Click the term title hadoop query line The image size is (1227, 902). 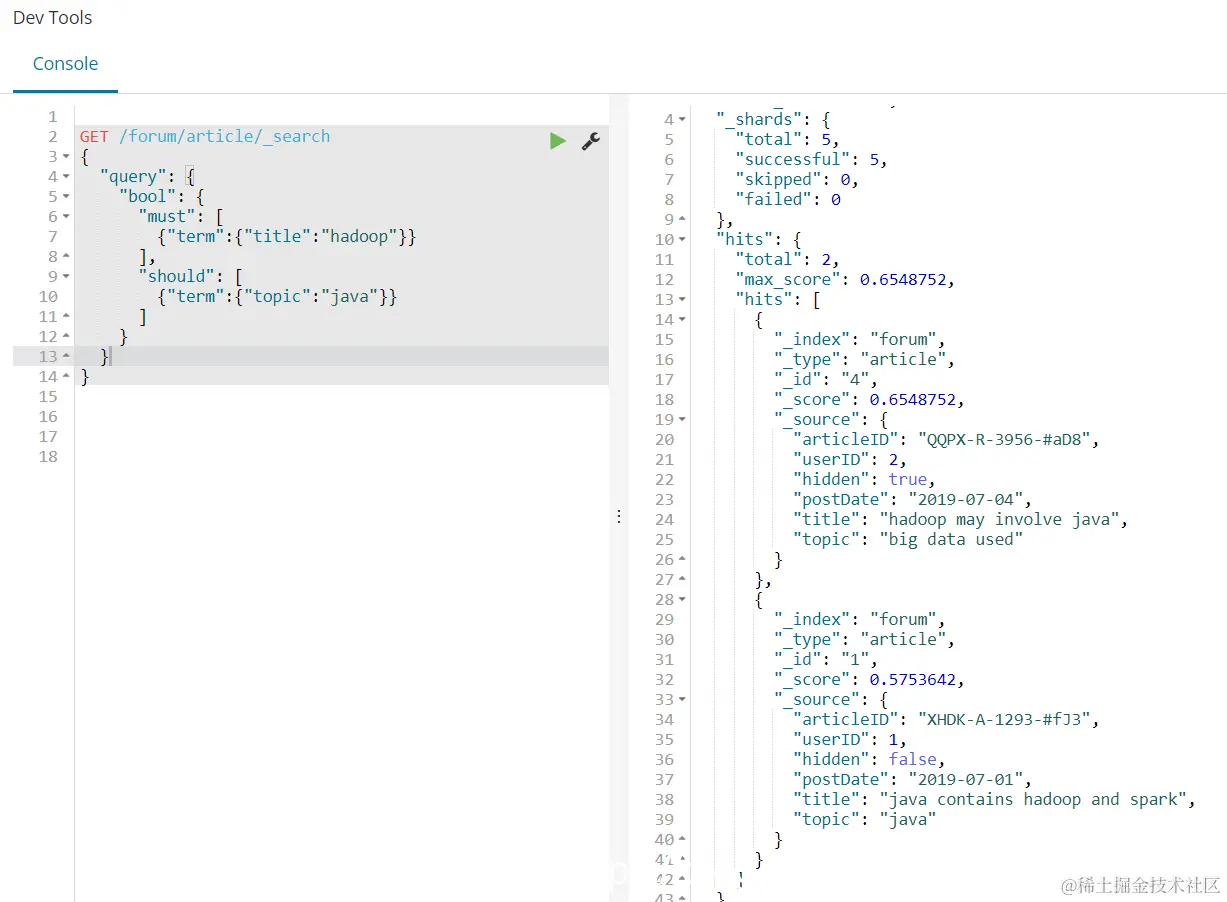click(286, 237)
